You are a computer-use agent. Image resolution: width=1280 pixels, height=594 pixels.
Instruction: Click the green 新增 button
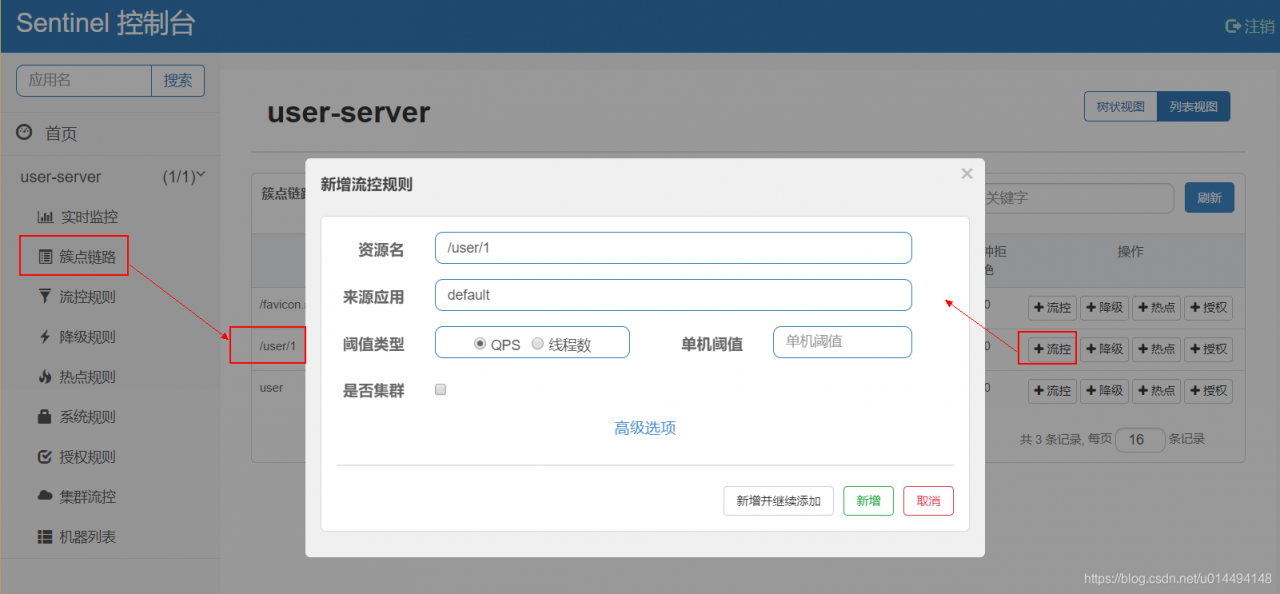[x=868, y=501]
